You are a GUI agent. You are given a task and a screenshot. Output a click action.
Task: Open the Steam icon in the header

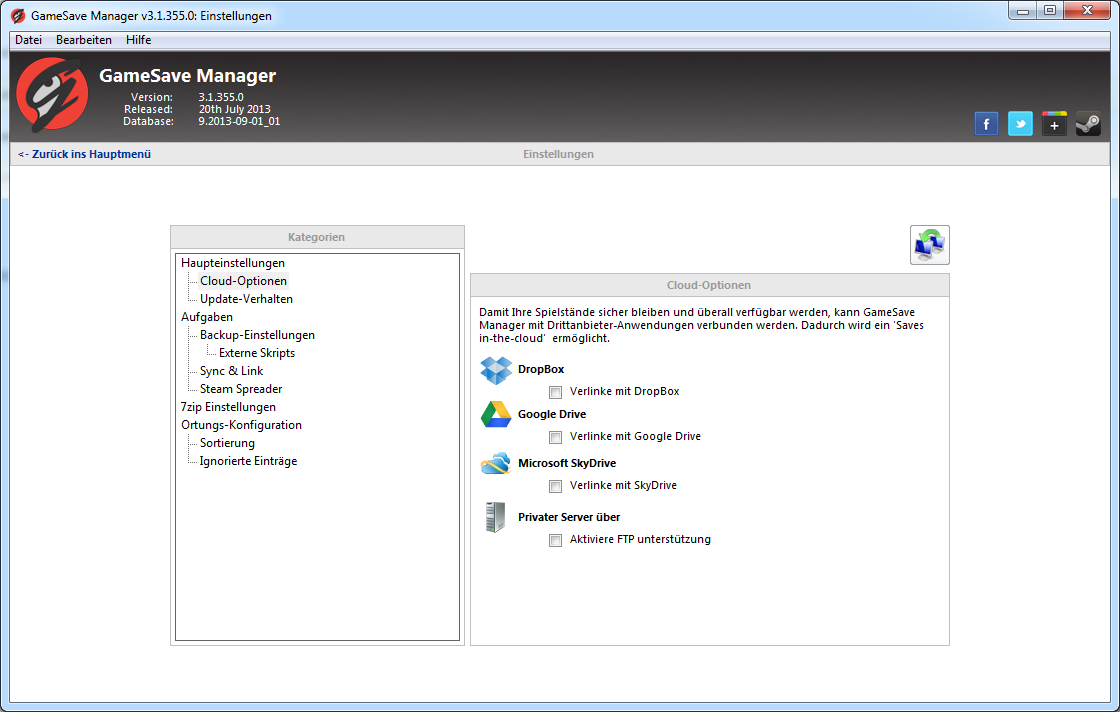click(x=1088, y=124)
